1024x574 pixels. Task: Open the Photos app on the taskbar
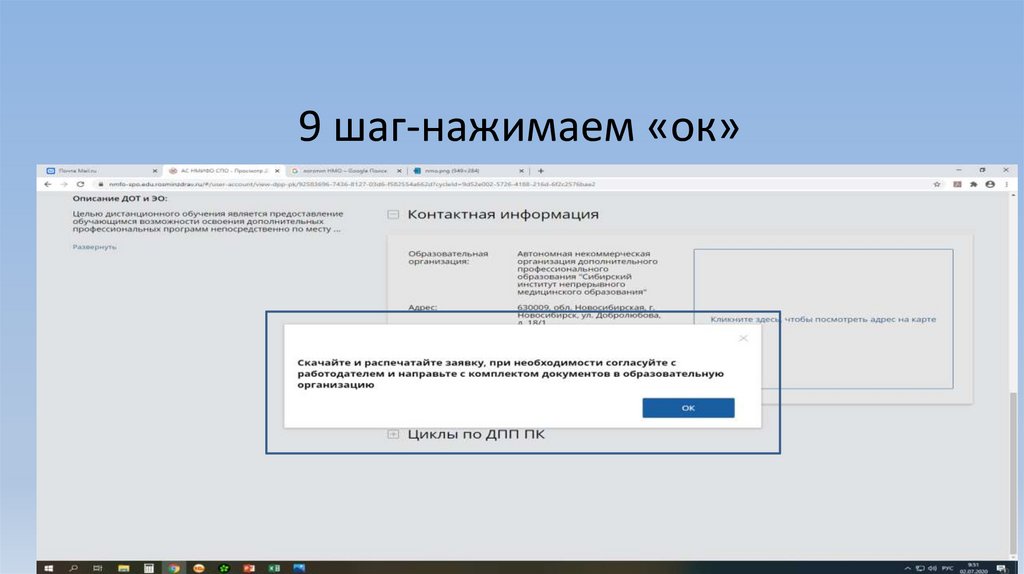click(x=299, y=568)
